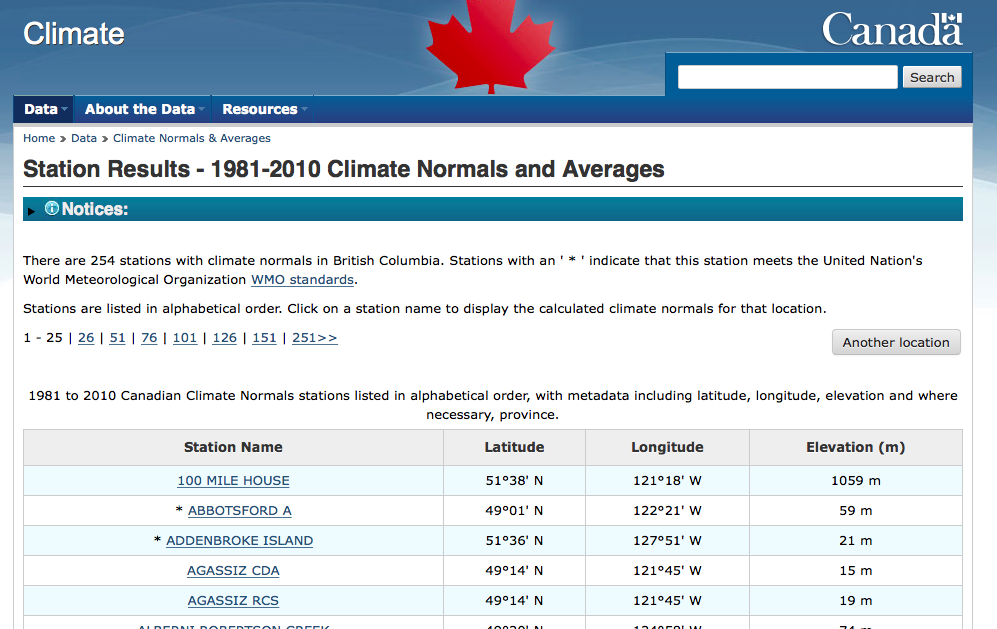Open 100 MILE HOUSE station
Screen dimensions: 997x629
233,481
